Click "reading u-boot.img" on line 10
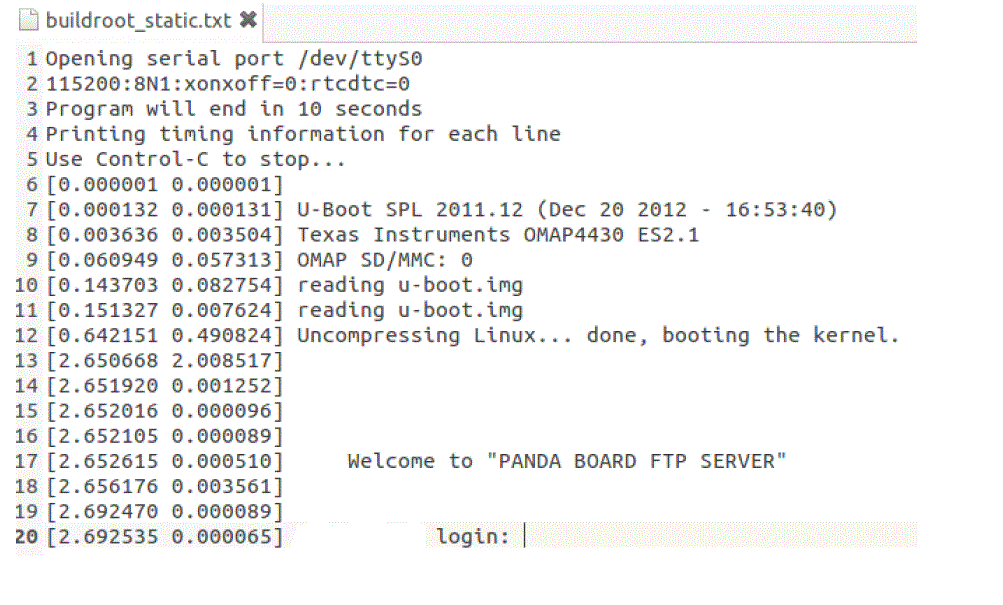Viewport: 1003px width, 605px height. coord(410,285)
